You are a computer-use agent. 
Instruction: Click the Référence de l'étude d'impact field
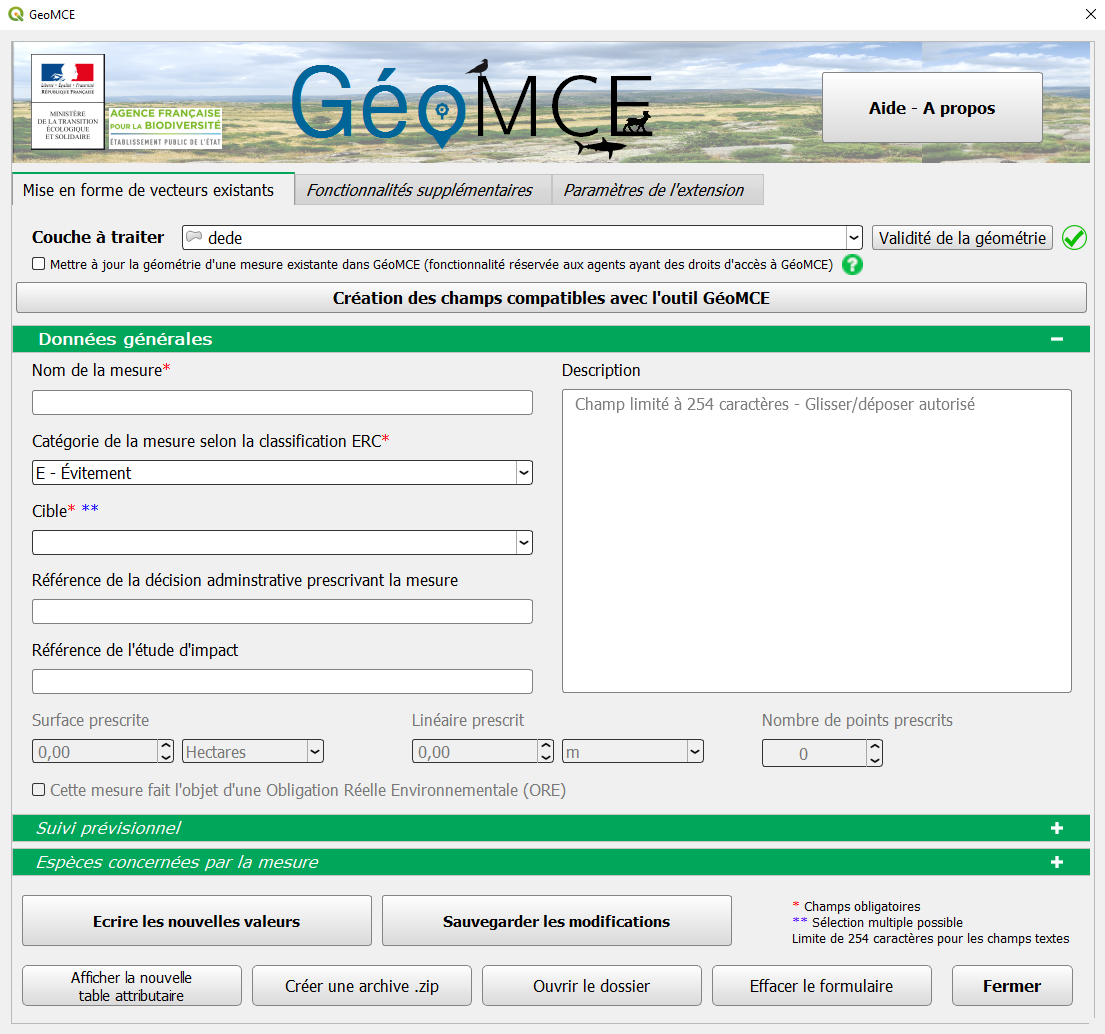pyautogui.click(x=282, y=681)
